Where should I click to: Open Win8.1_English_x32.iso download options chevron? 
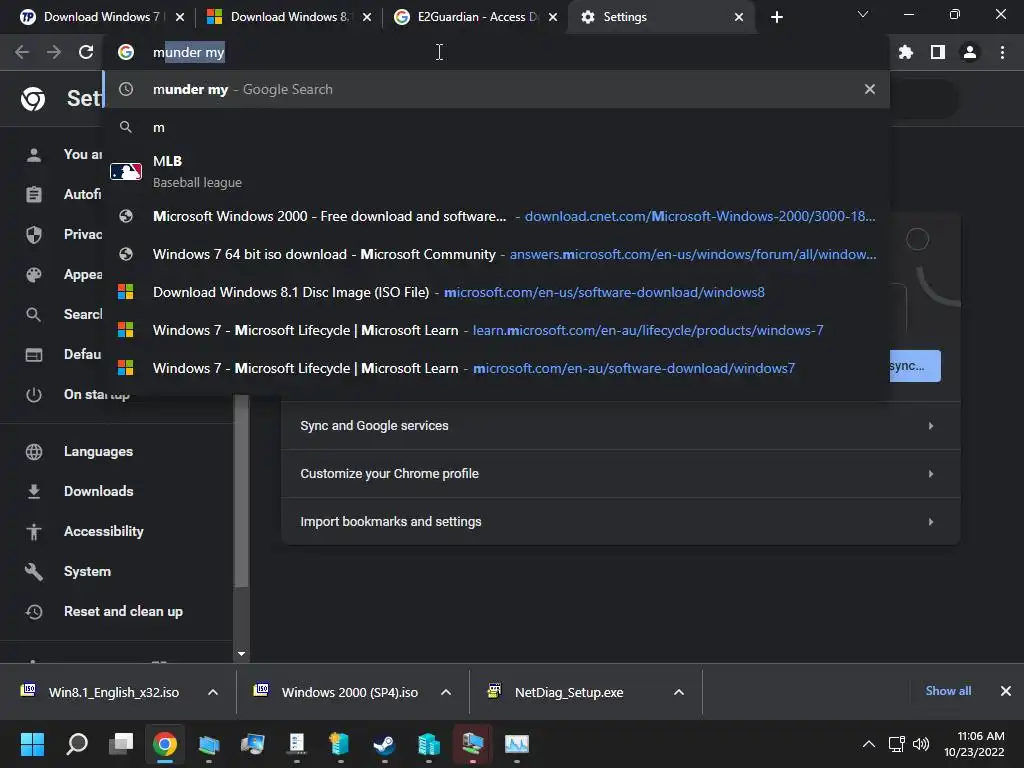coord(213,692)
